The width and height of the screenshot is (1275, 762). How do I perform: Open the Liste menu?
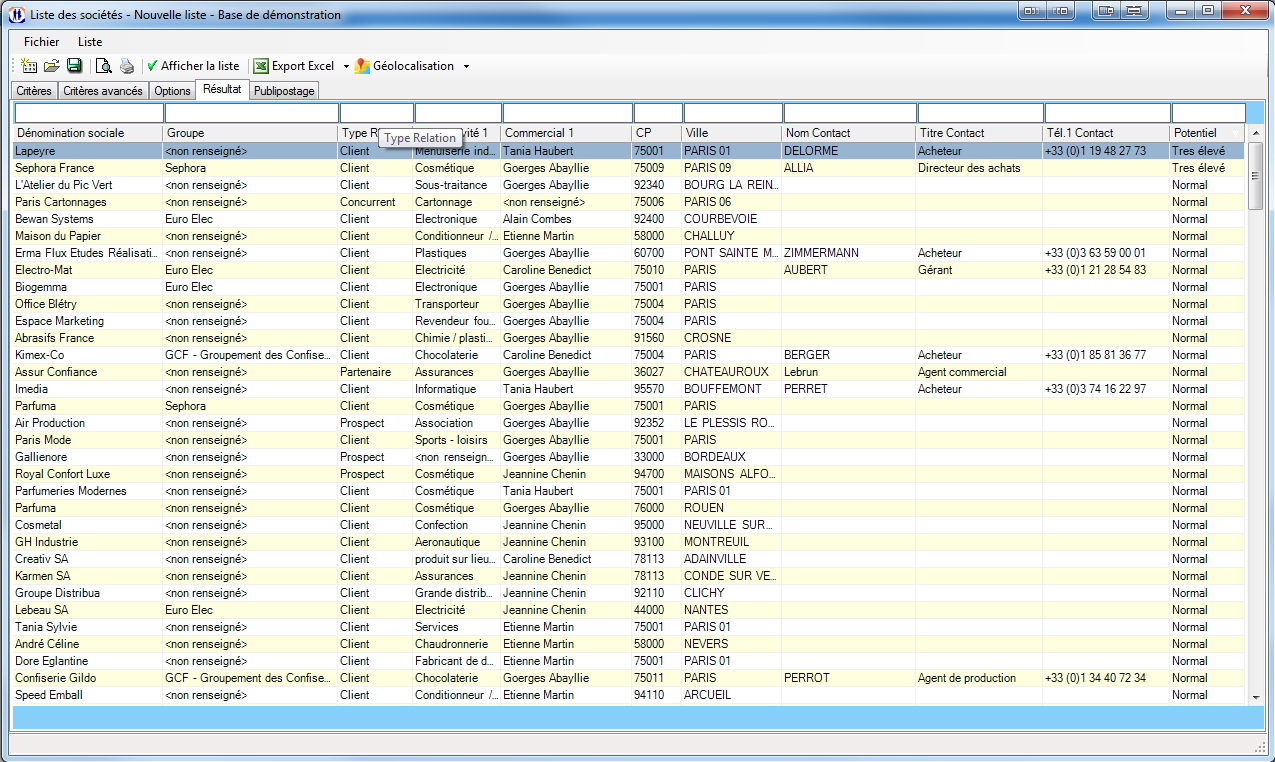coord(90,42)
